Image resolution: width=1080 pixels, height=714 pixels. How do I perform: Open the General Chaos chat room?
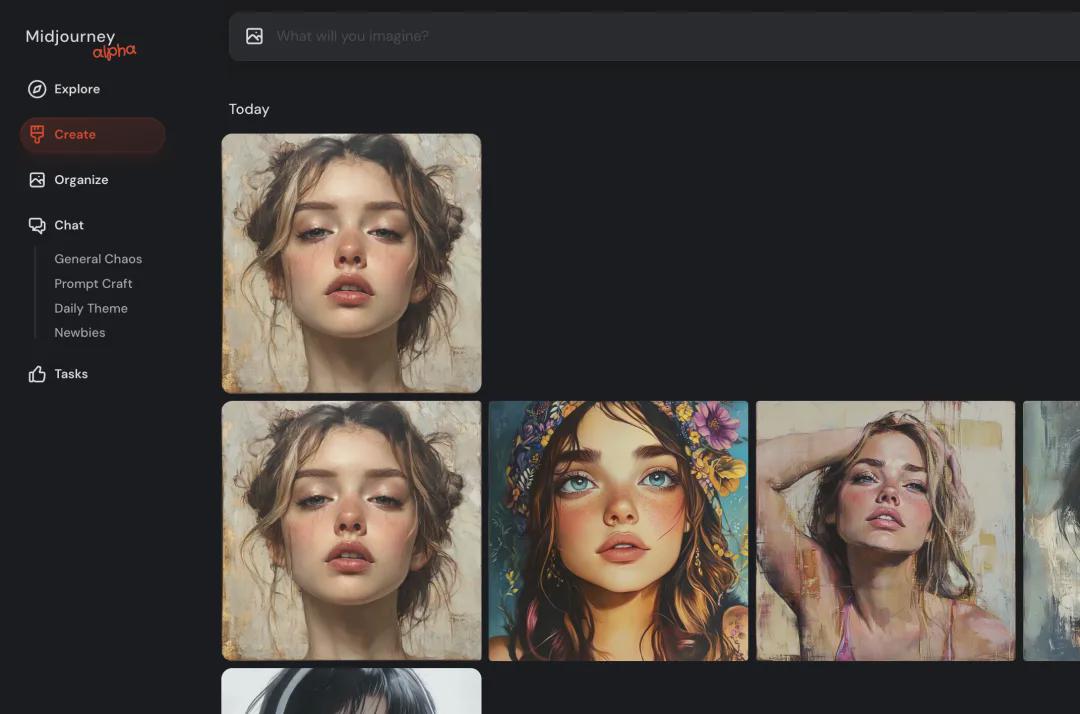pos(98,259)
